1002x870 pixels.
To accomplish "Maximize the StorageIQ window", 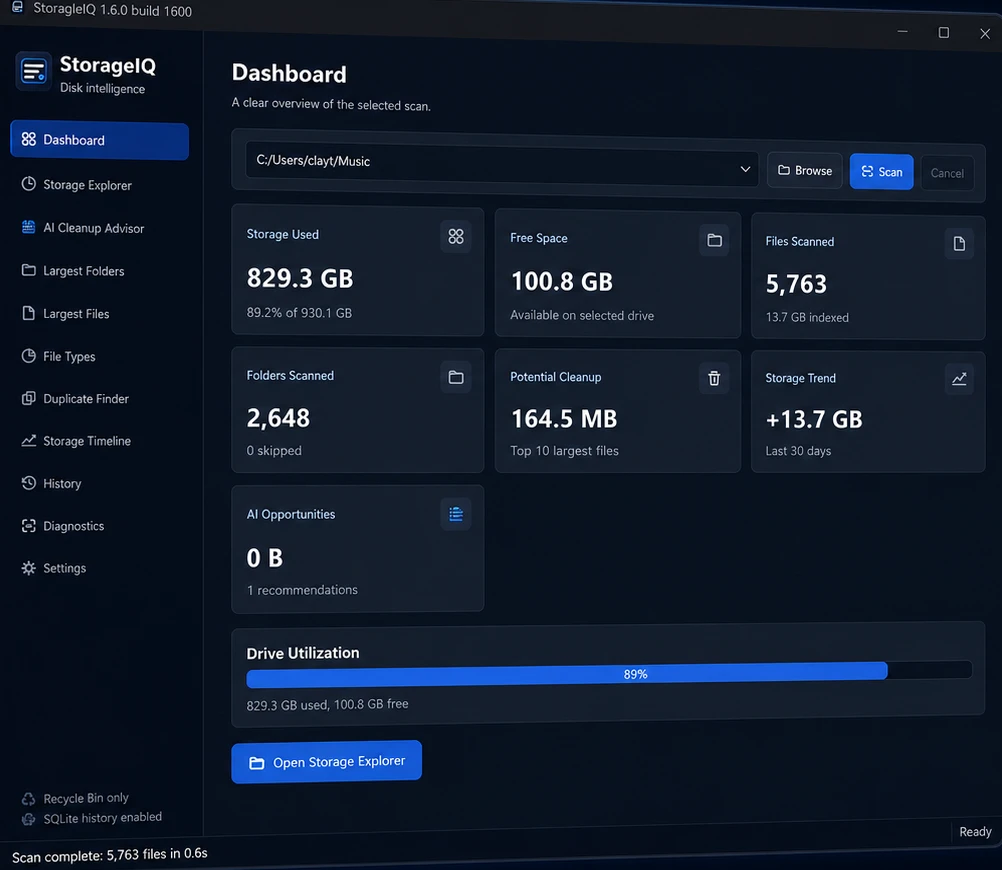I will [943, 33].
